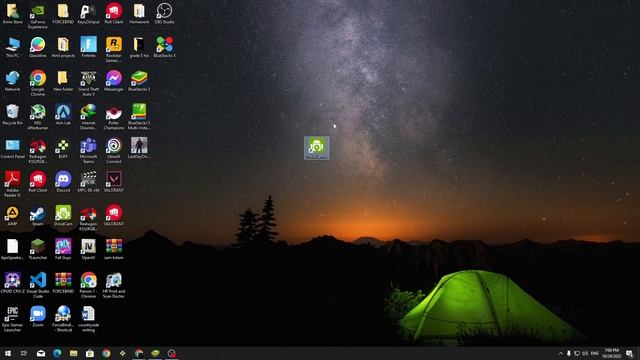
Task: Select the Recycle Bin icon
Action: (12, 114)
